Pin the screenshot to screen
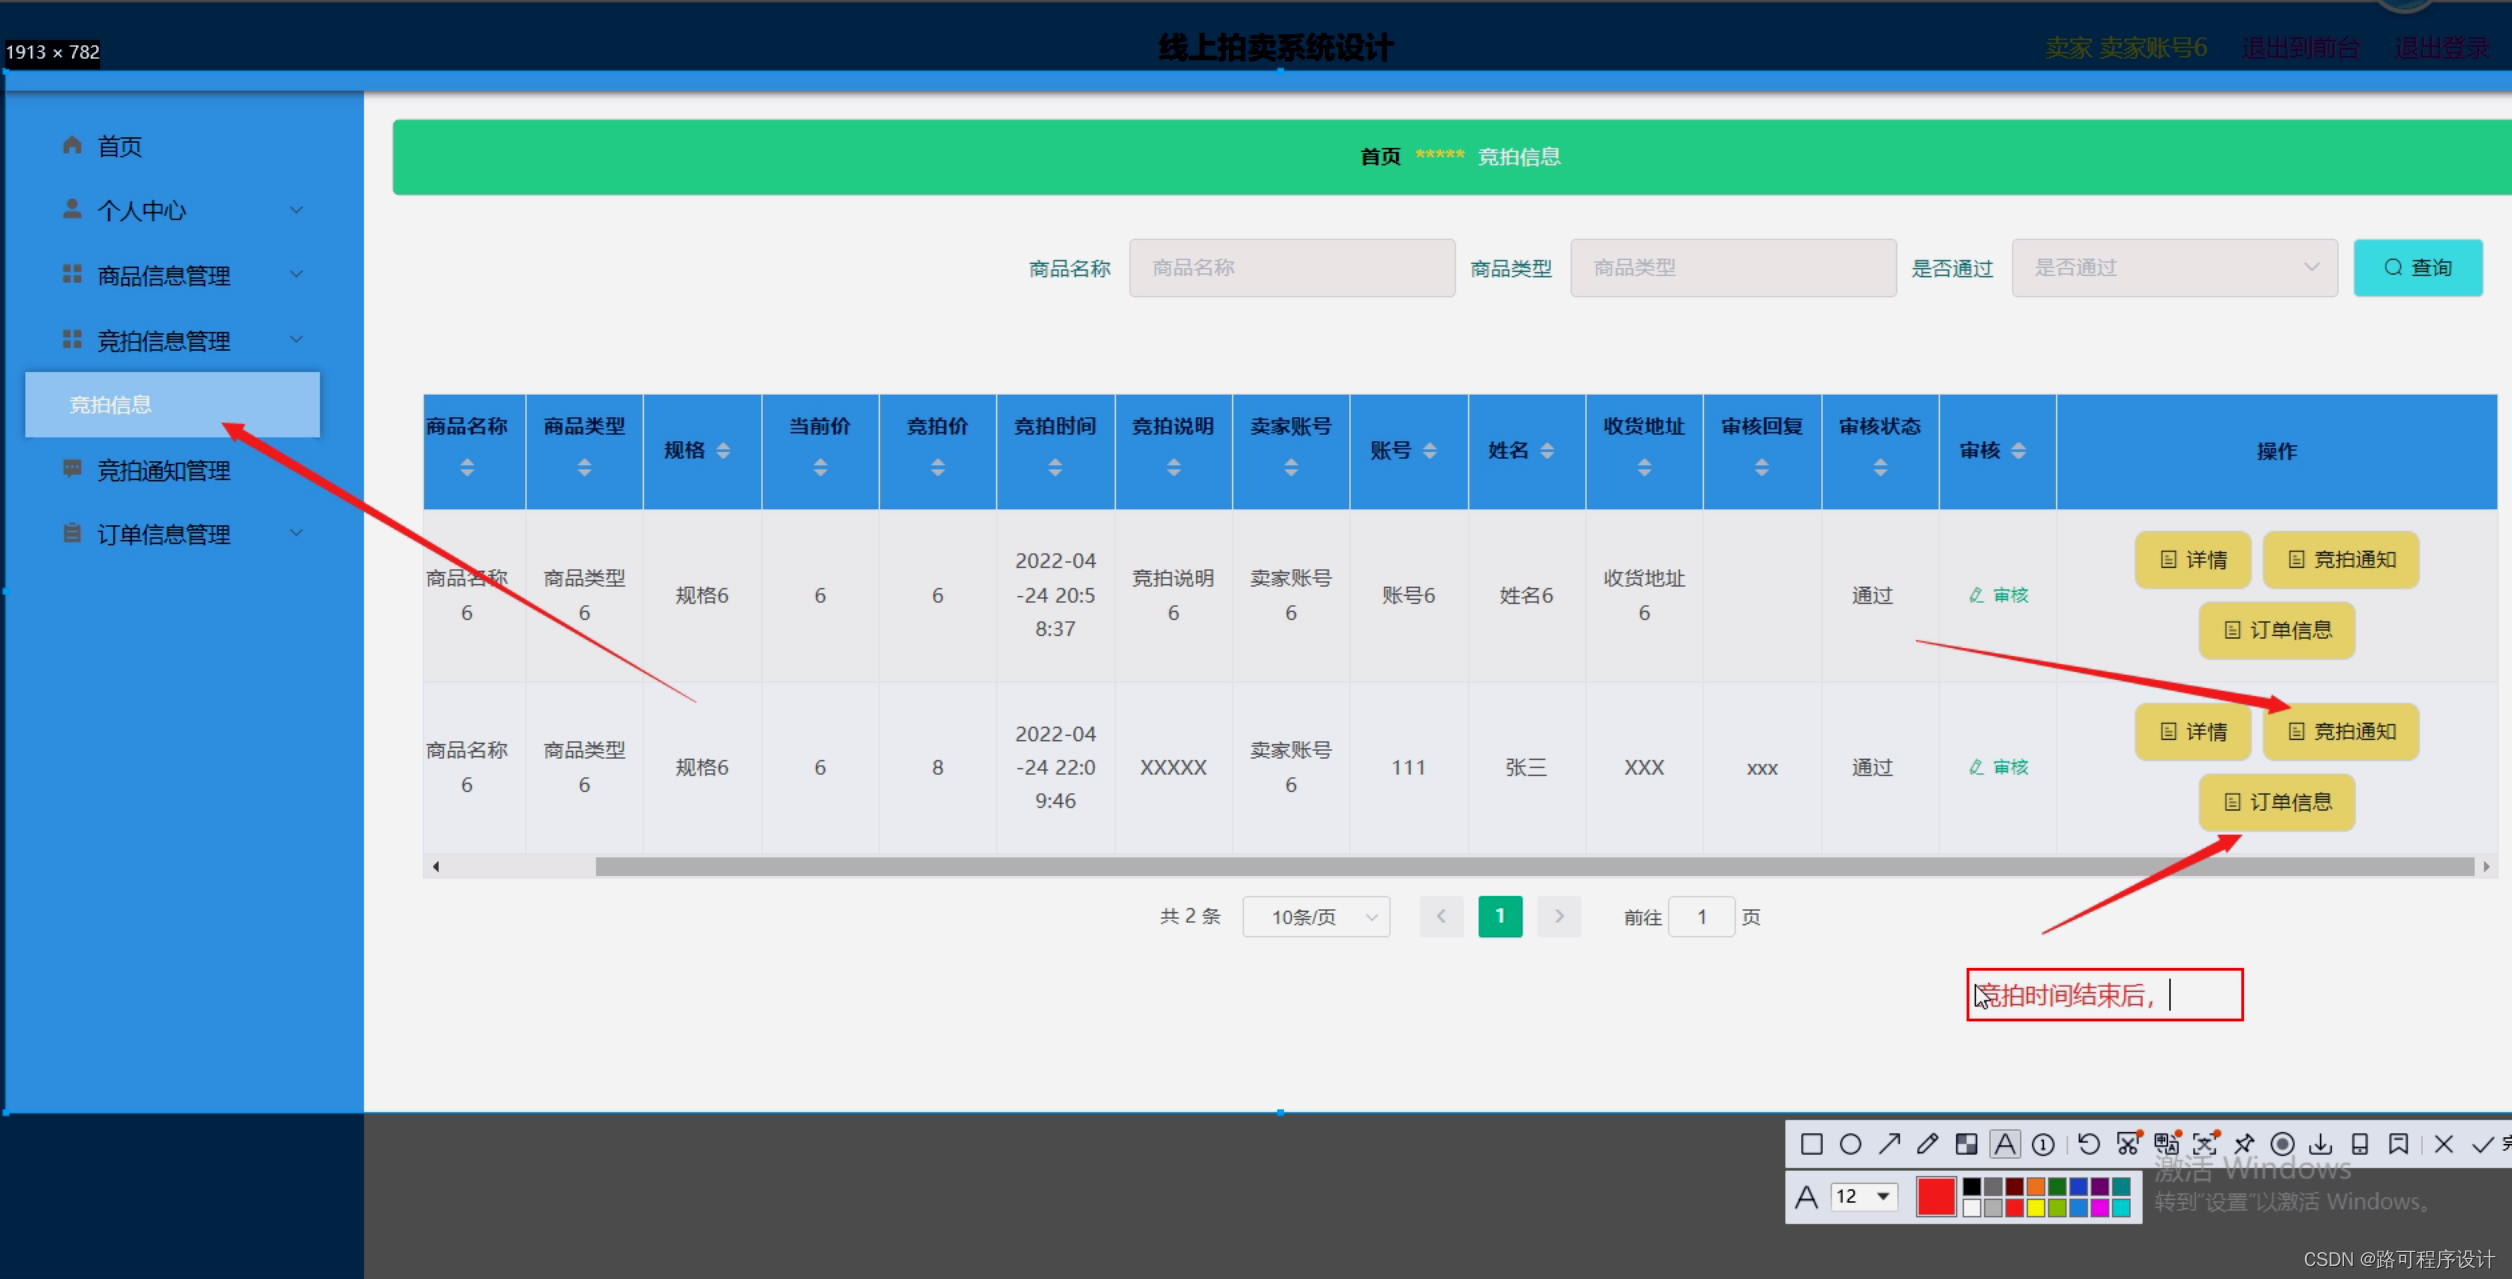 click(x=2244, y=1144)
